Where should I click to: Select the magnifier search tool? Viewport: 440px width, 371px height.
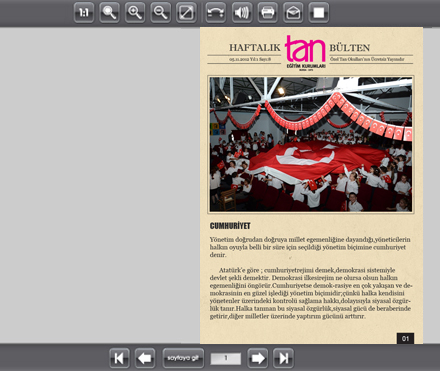[x=109, y=13]
